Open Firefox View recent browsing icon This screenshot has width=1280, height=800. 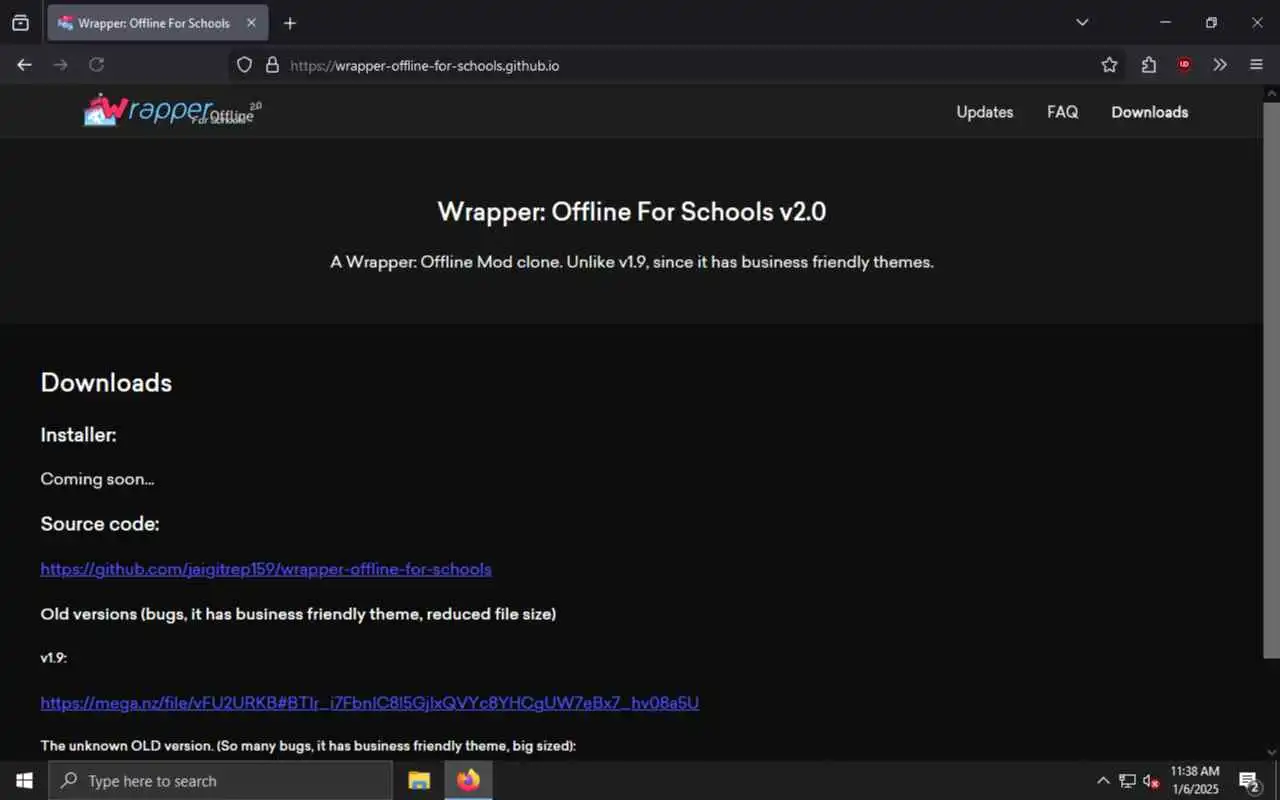click(20, 23)
